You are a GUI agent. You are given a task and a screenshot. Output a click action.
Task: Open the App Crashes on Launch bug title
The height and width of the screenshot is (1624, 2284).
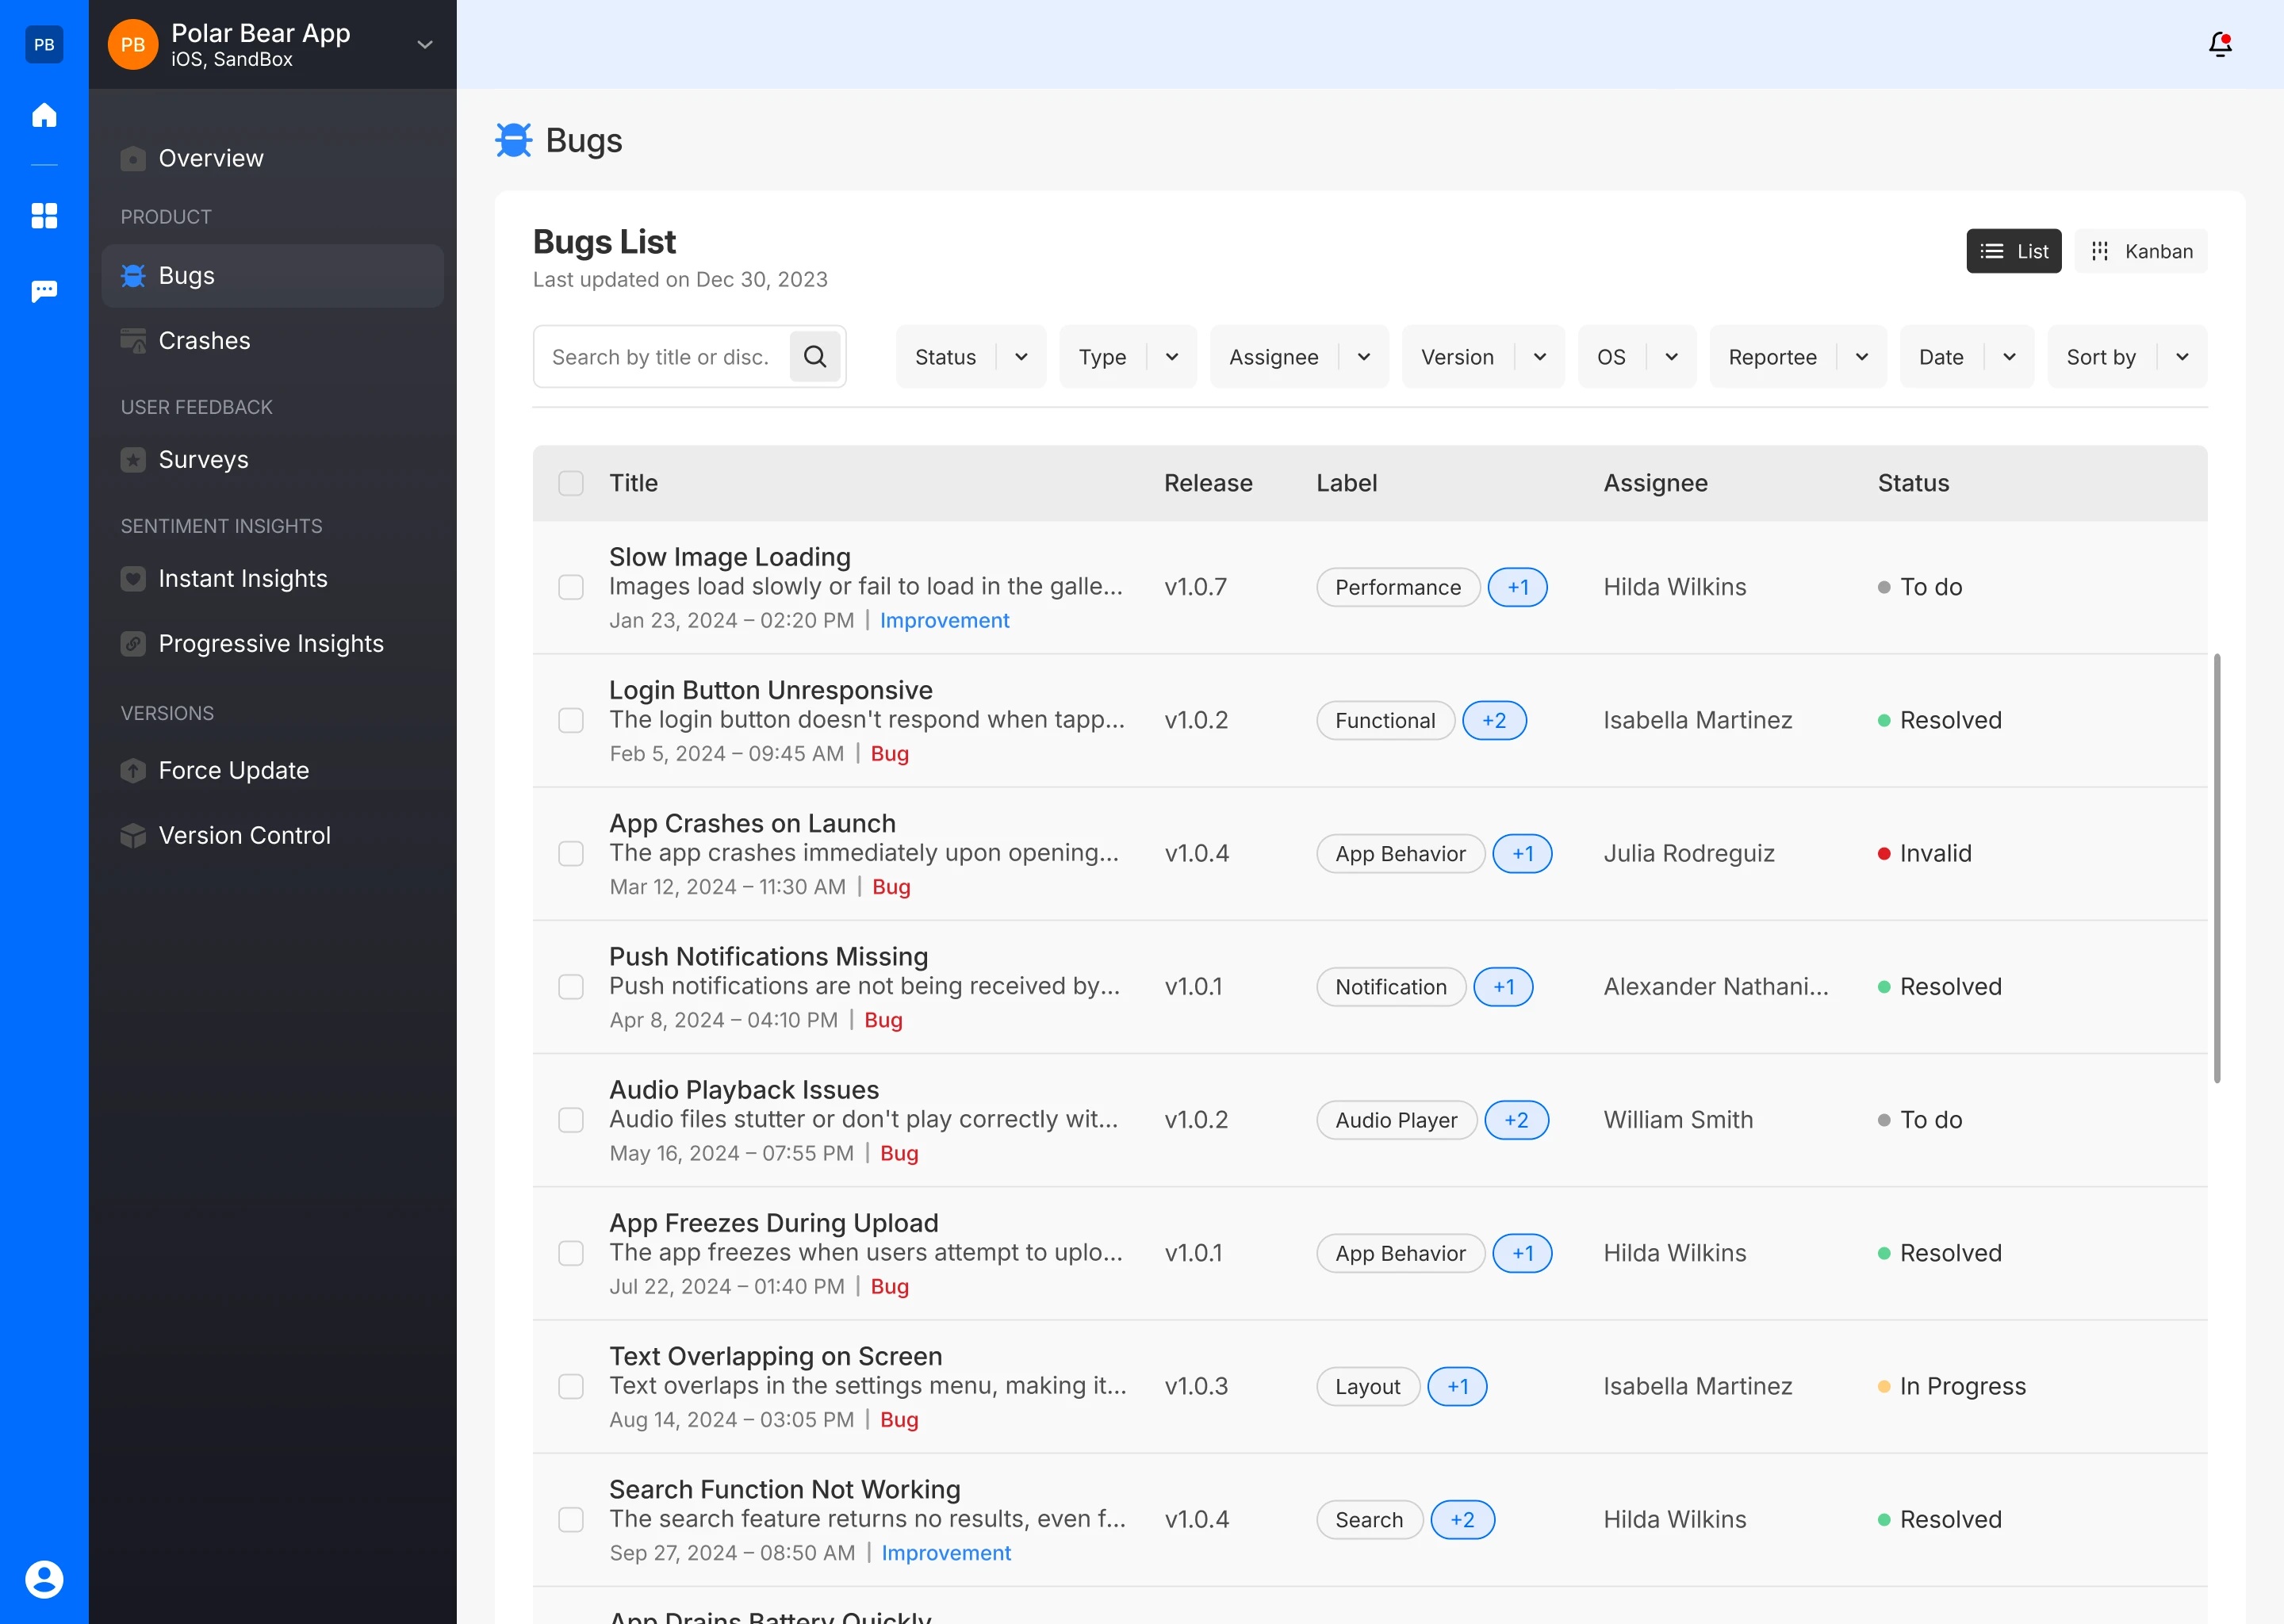(752, 824)
